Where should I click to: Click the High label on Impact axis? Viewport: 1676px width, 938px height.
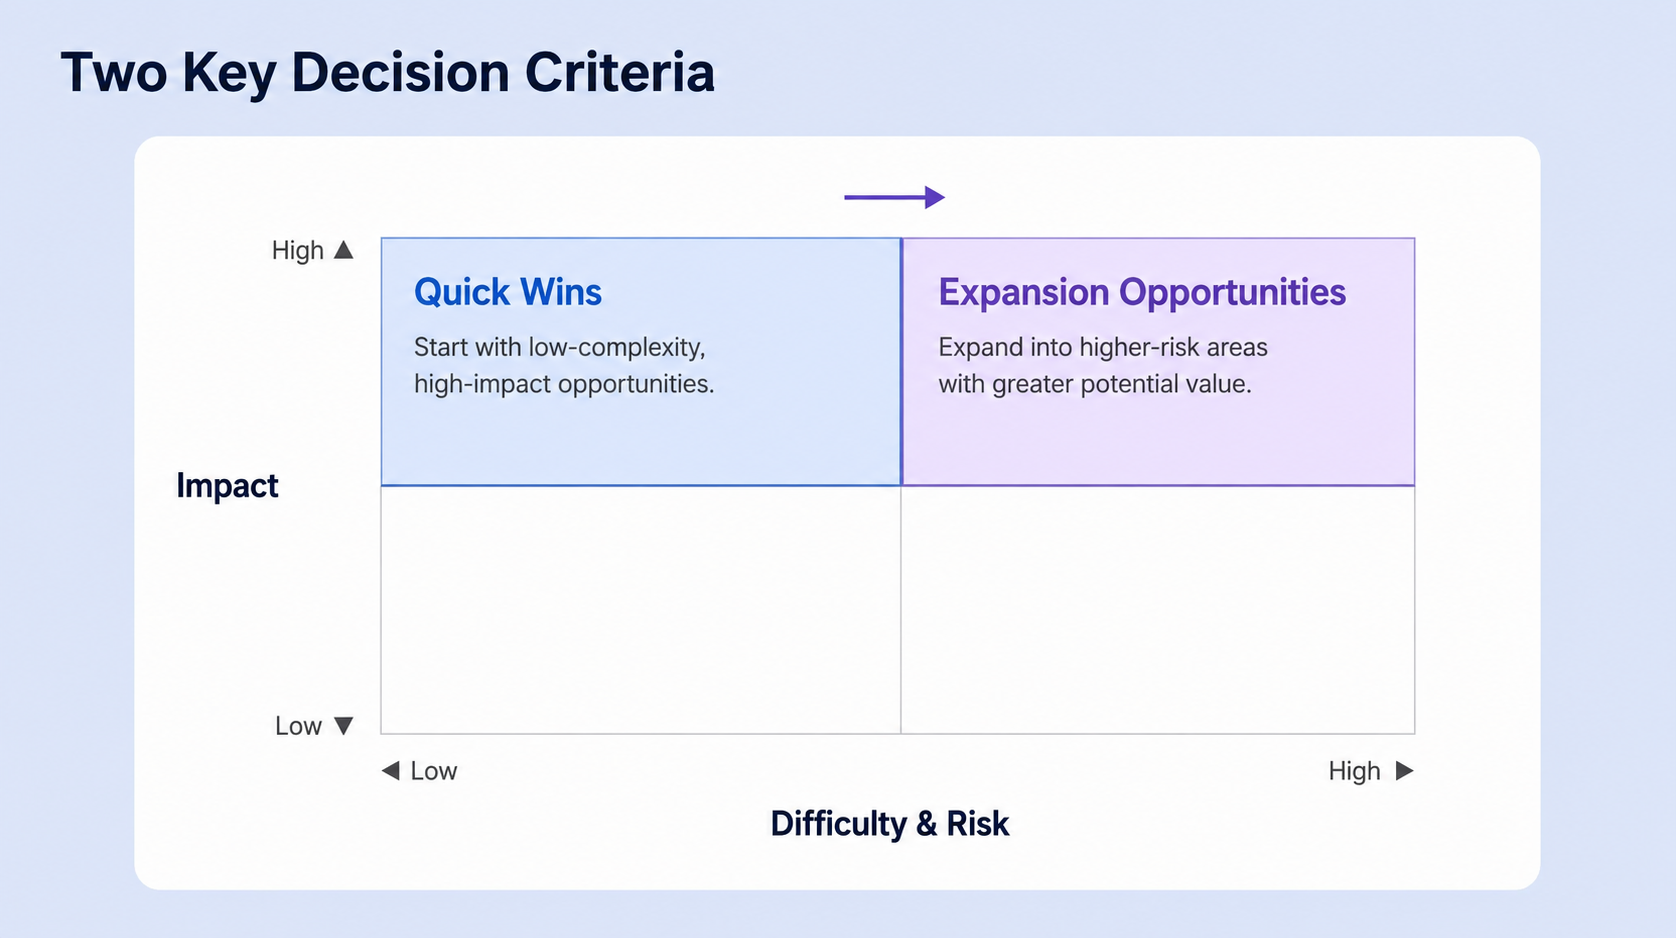coord(298,250)
